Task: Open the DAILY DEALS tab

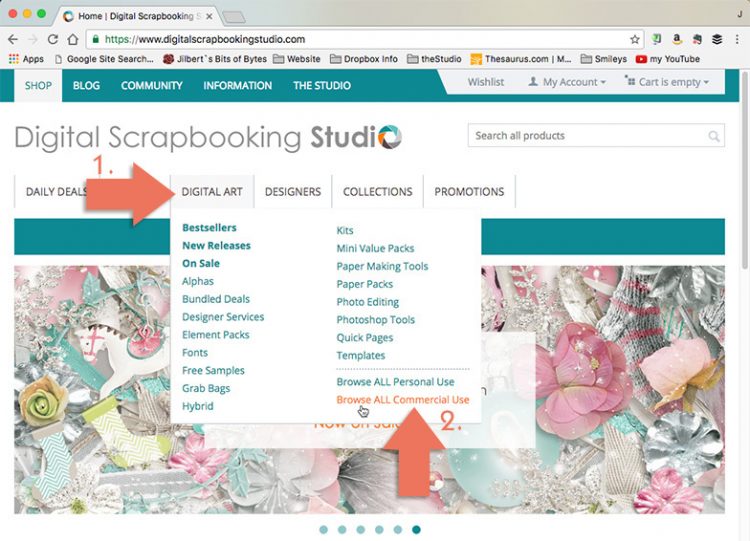Action: pyautogui.click(x=56, y=192)
